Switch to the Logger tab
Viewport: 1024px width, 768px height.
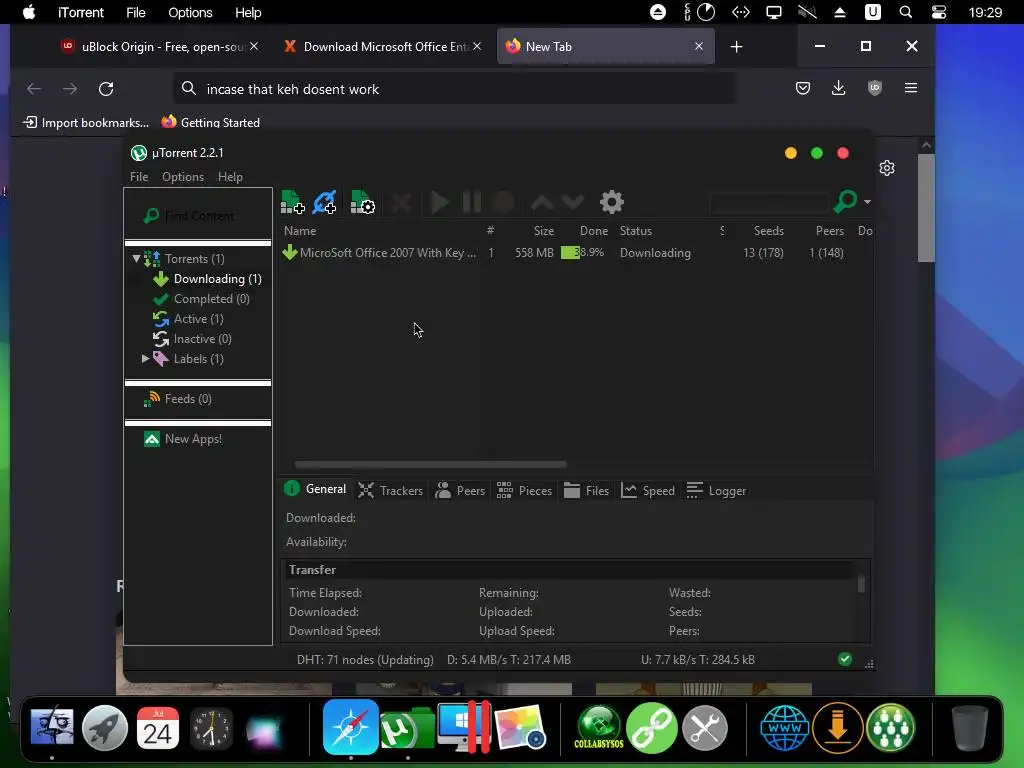pyautogui.click(x=716, y=490)
